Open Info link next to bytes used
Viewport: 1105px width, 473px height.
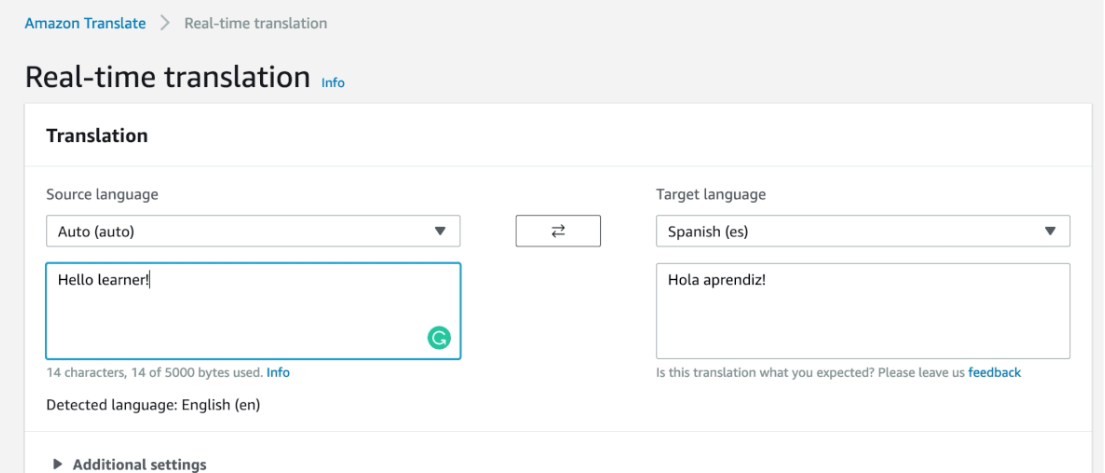(x=278, y=373)
